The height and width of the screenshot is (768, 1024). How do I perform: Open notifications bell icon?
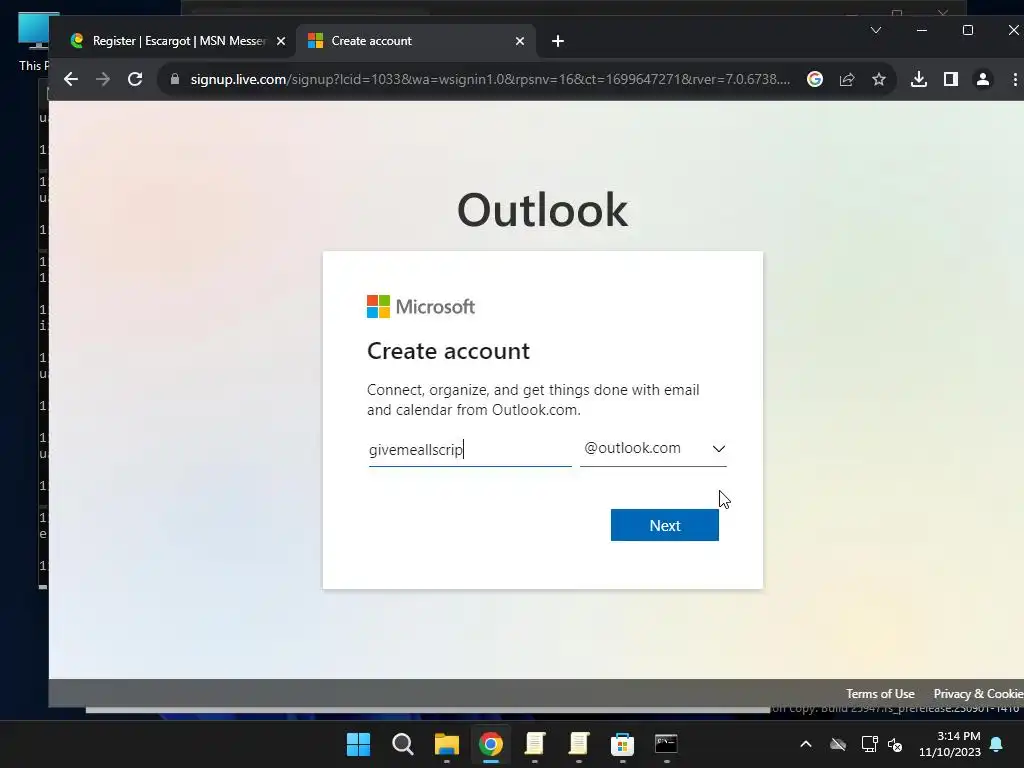[x=997, y=744]
